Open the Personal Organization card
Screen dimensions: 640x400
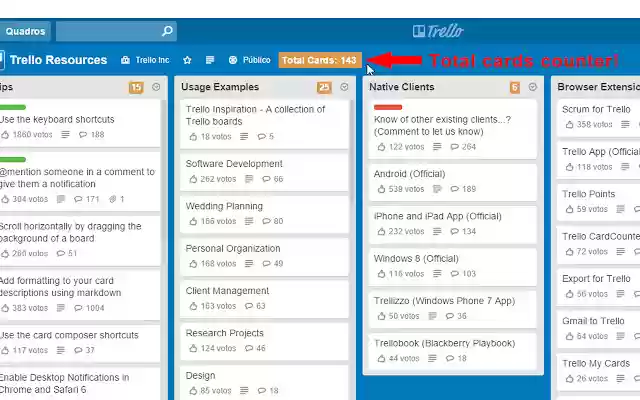(264, 256)
